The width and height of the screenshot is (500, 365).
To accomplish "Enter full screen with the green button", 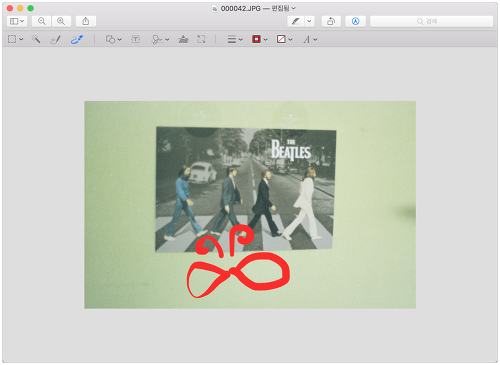I will (x=30, y=8).
